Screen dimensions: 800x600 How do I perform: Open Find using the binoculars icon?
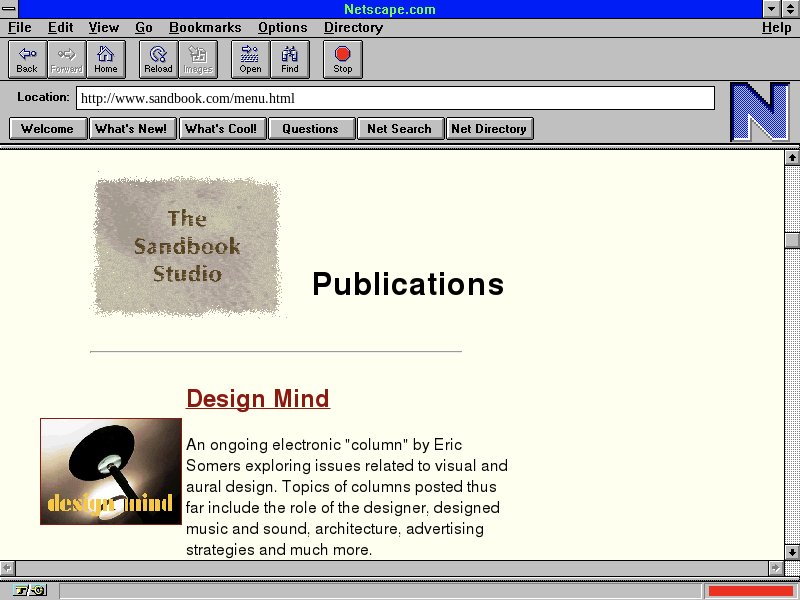click(290, 59)
